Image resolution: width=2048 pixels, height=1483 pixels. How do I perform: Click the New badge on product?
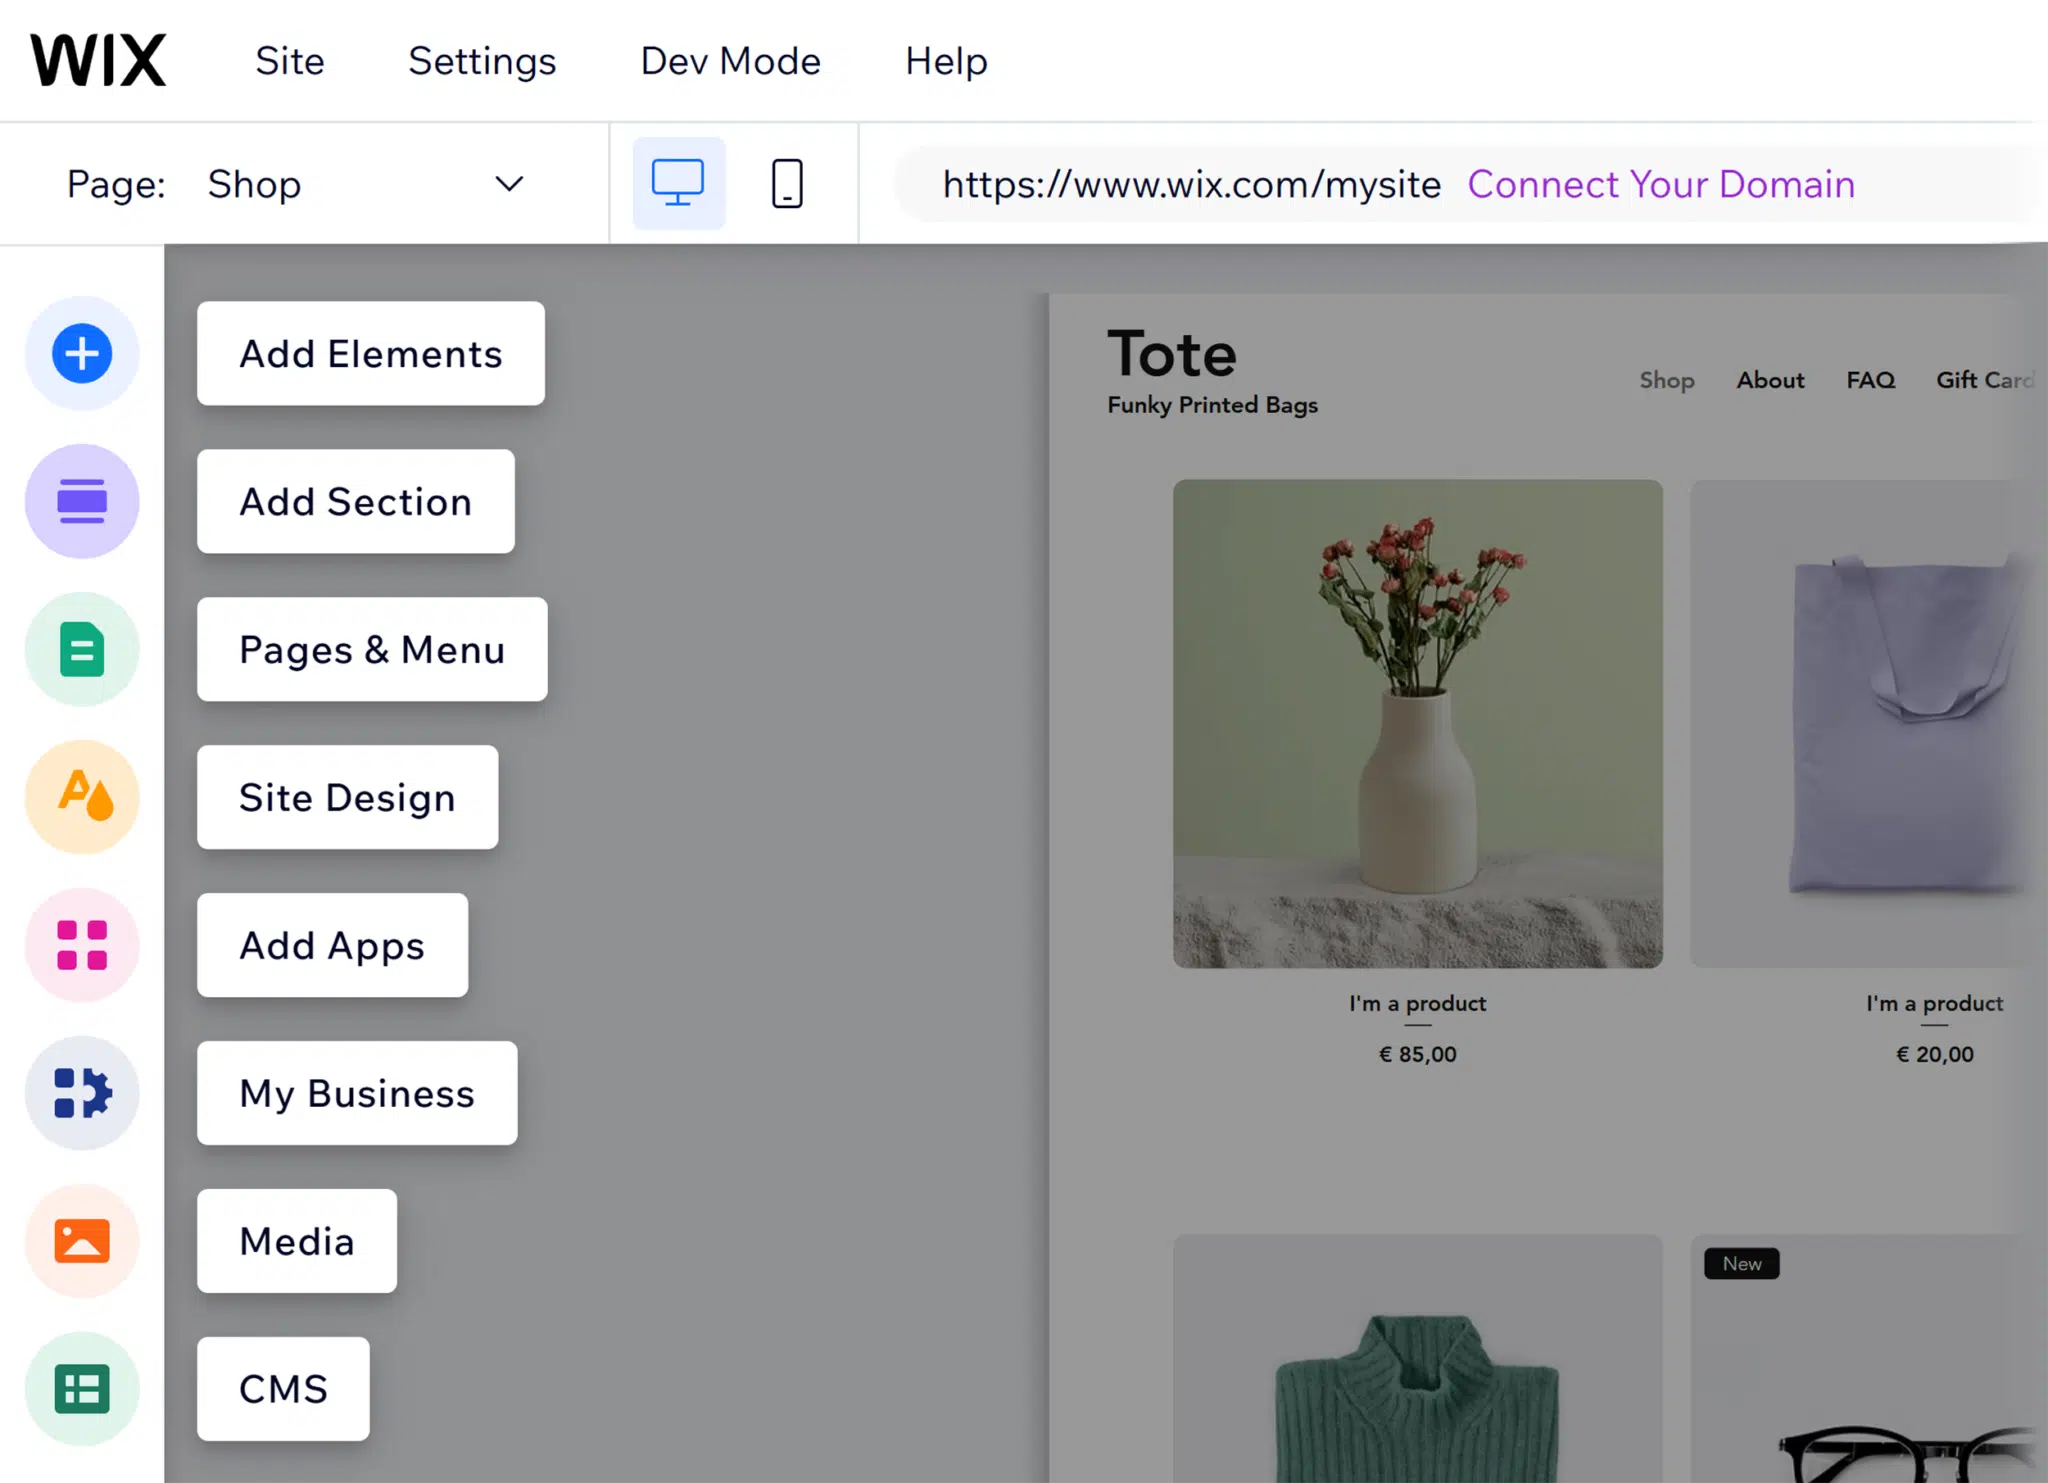[1742, 1264]
